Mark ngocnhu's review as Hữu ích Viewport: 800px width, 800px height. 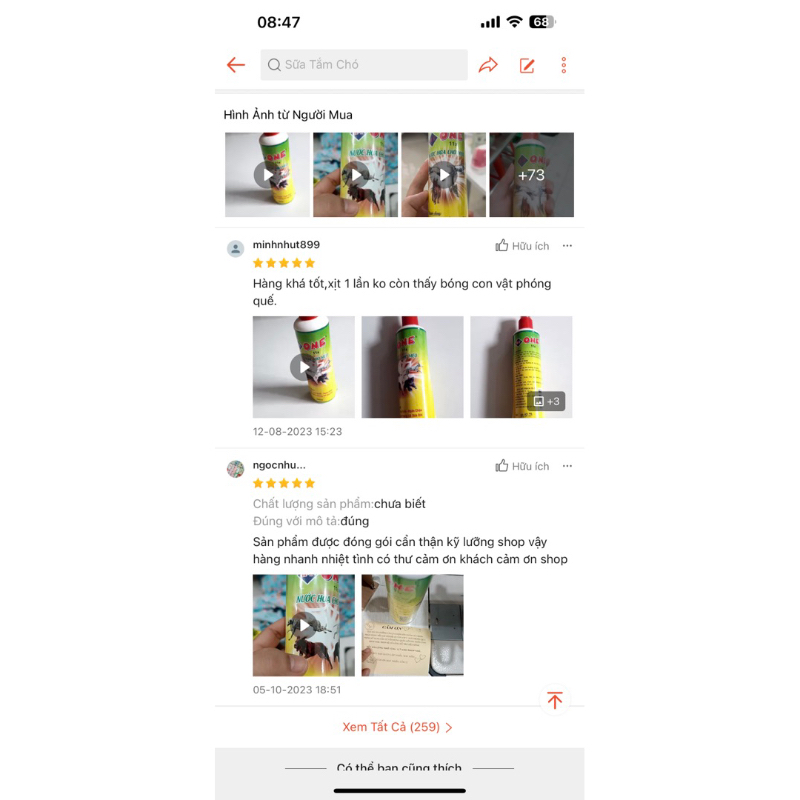click(x=522, y=466)
